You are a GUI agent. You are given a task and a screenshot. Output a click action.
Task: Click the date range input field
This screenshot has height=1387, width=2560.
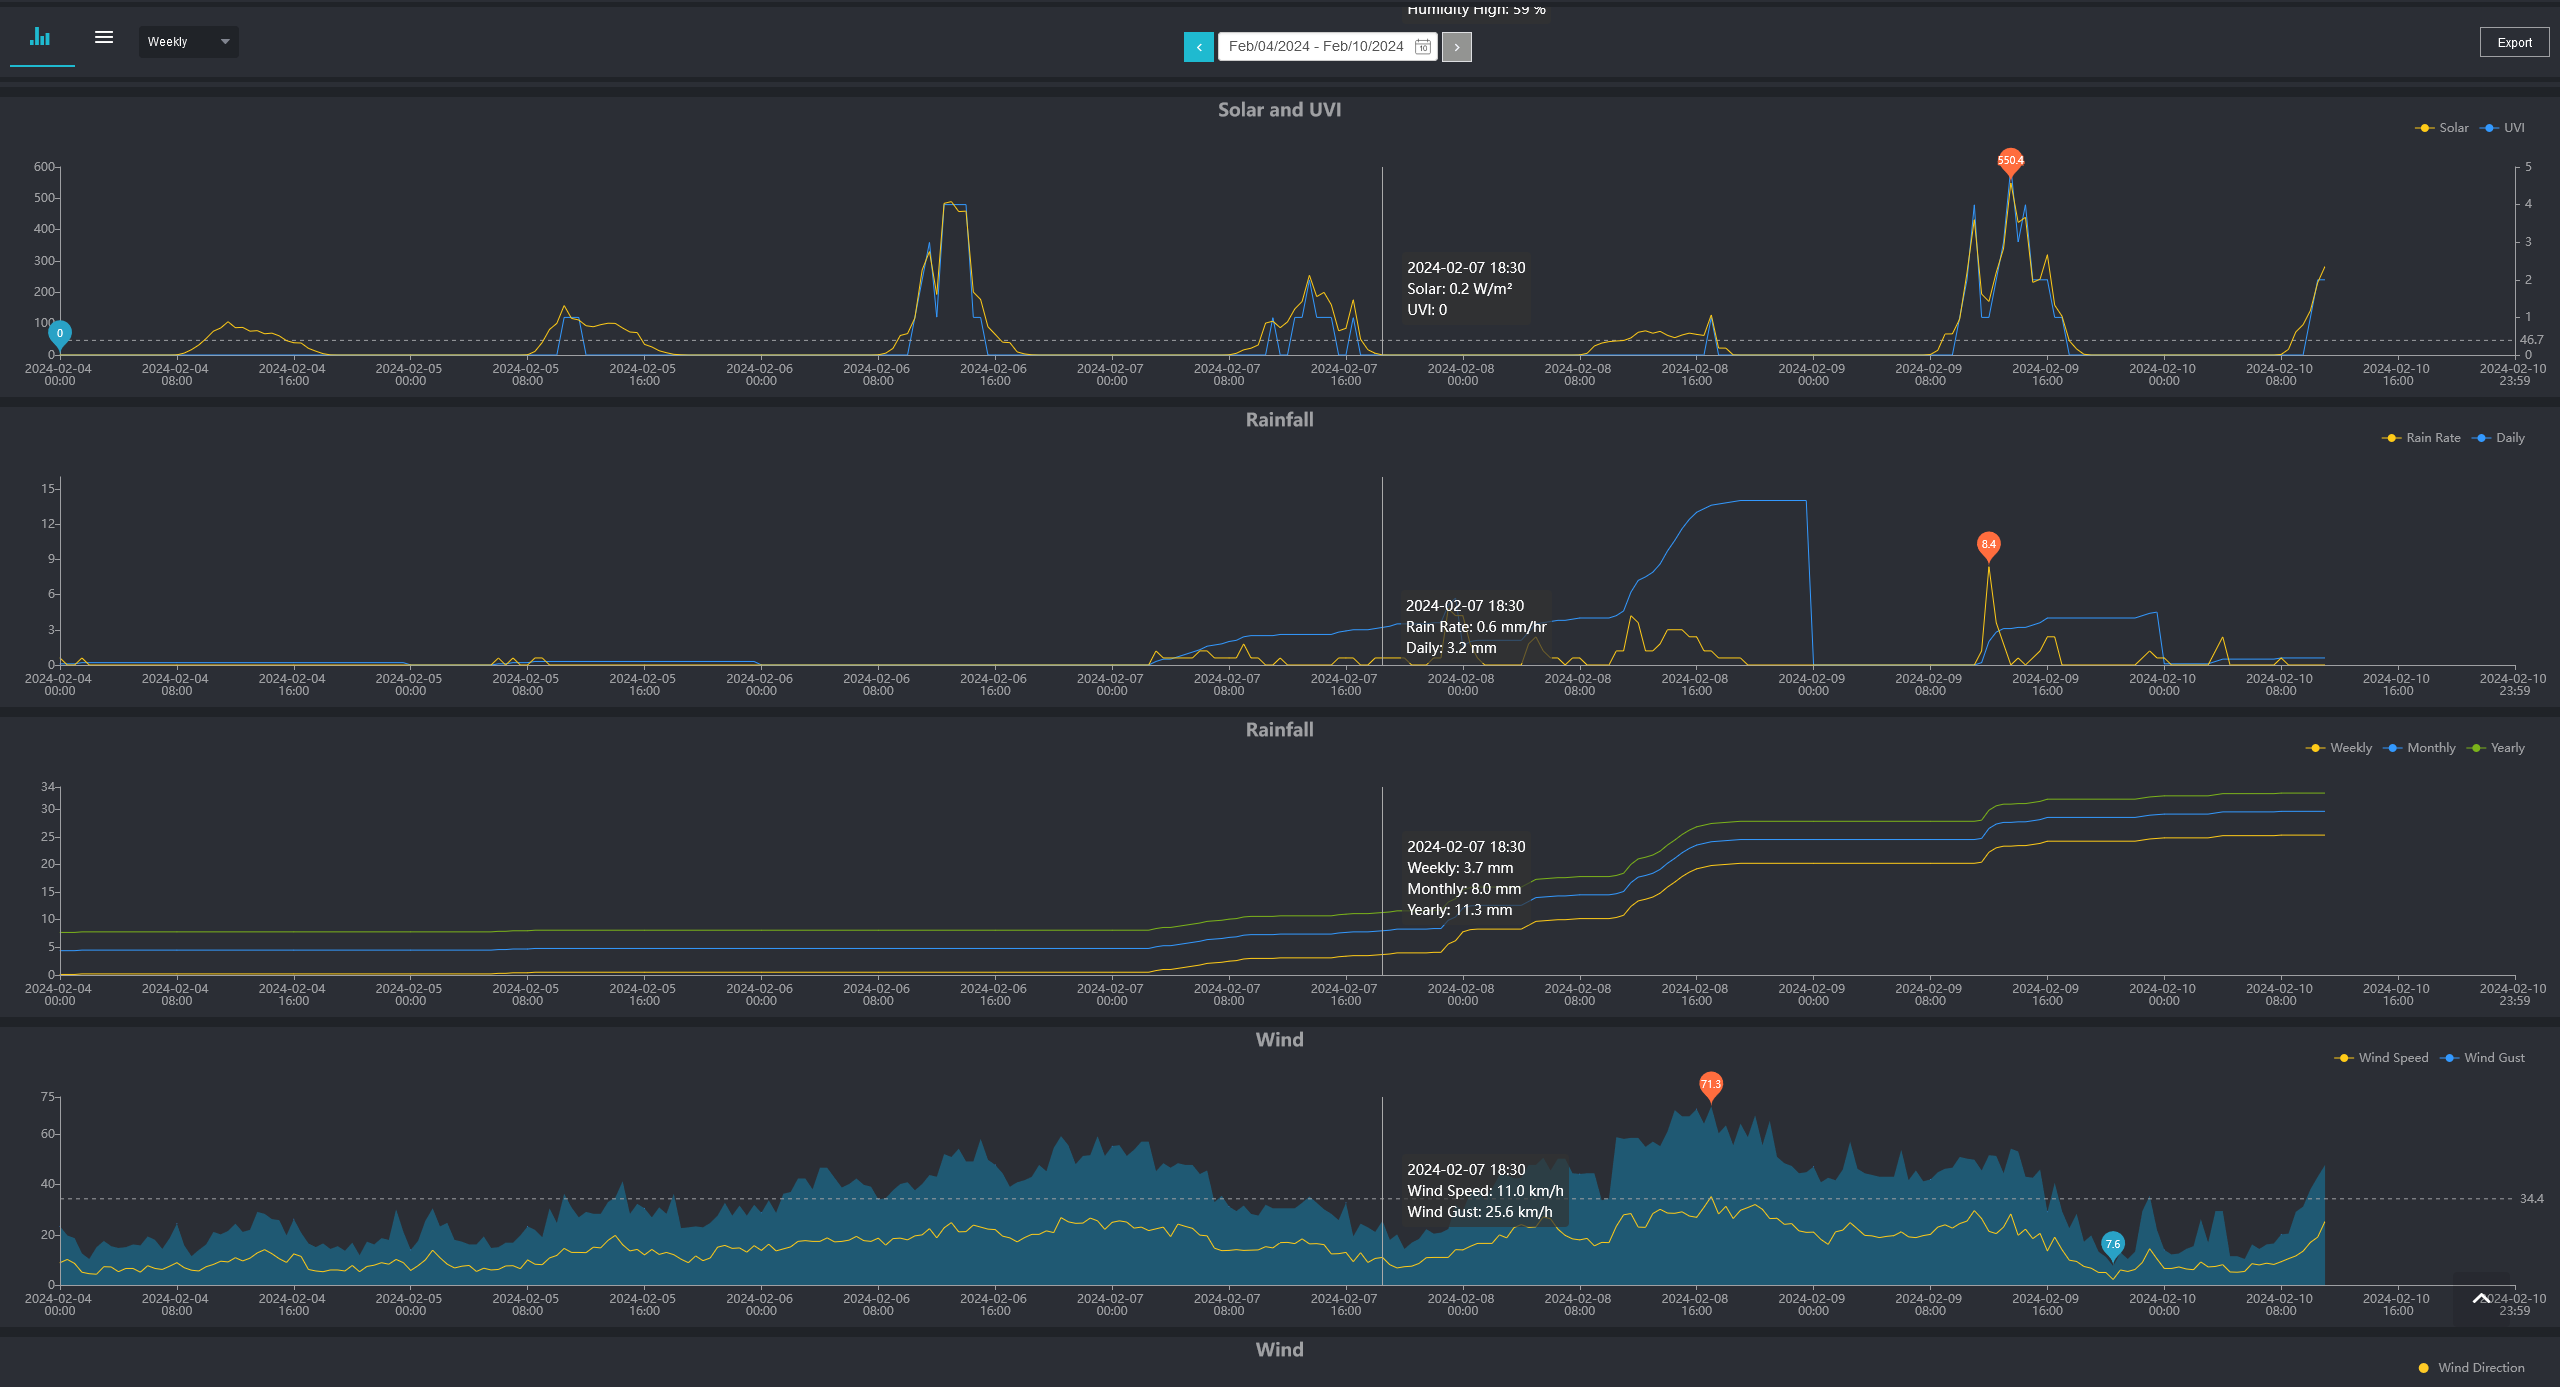[x=1314, y=47]
